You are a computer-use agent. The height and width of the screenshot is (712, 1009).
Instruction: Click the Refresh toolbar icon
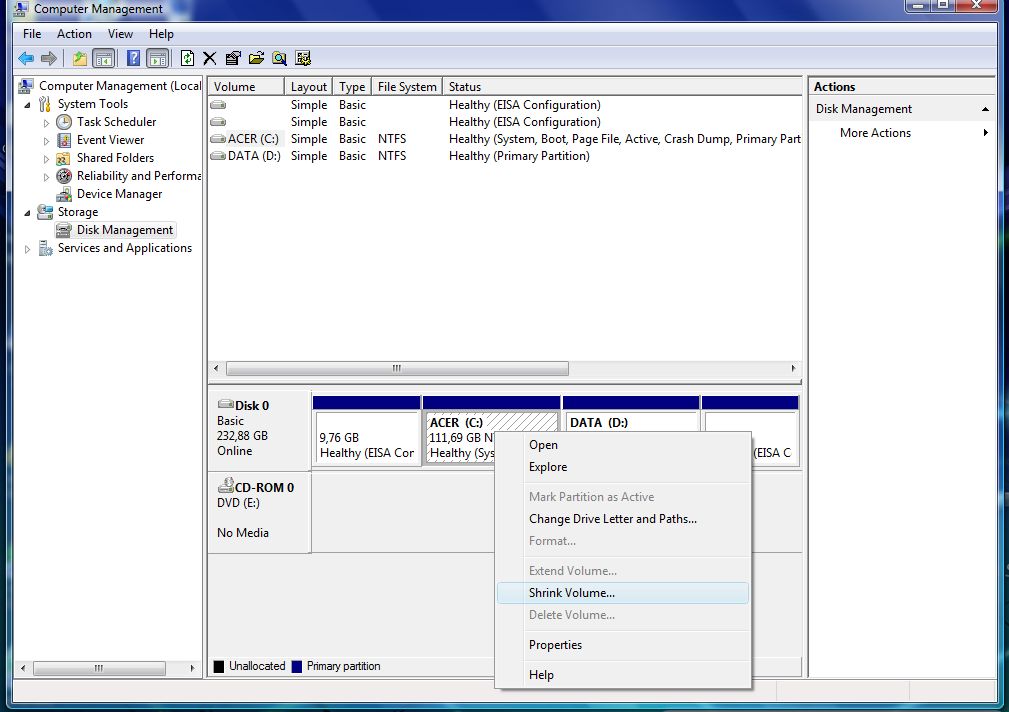tap(187, 59)
